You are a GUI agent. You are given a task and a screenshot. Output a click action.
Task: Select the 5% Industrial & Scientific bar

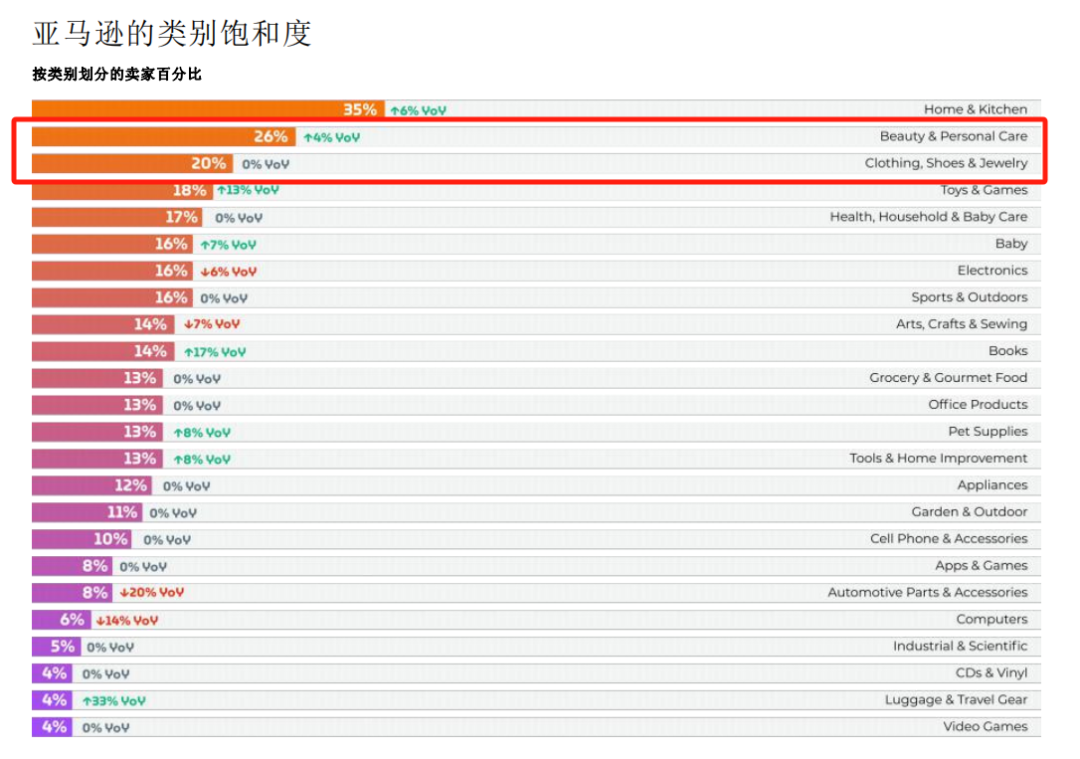click(x=56, y=647)
